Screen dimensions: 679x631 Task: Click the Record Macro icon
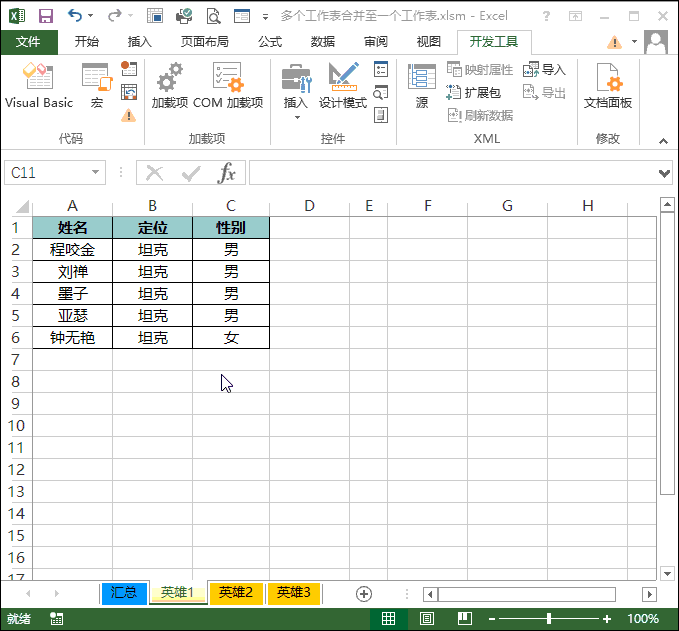(x=129, y=68)
